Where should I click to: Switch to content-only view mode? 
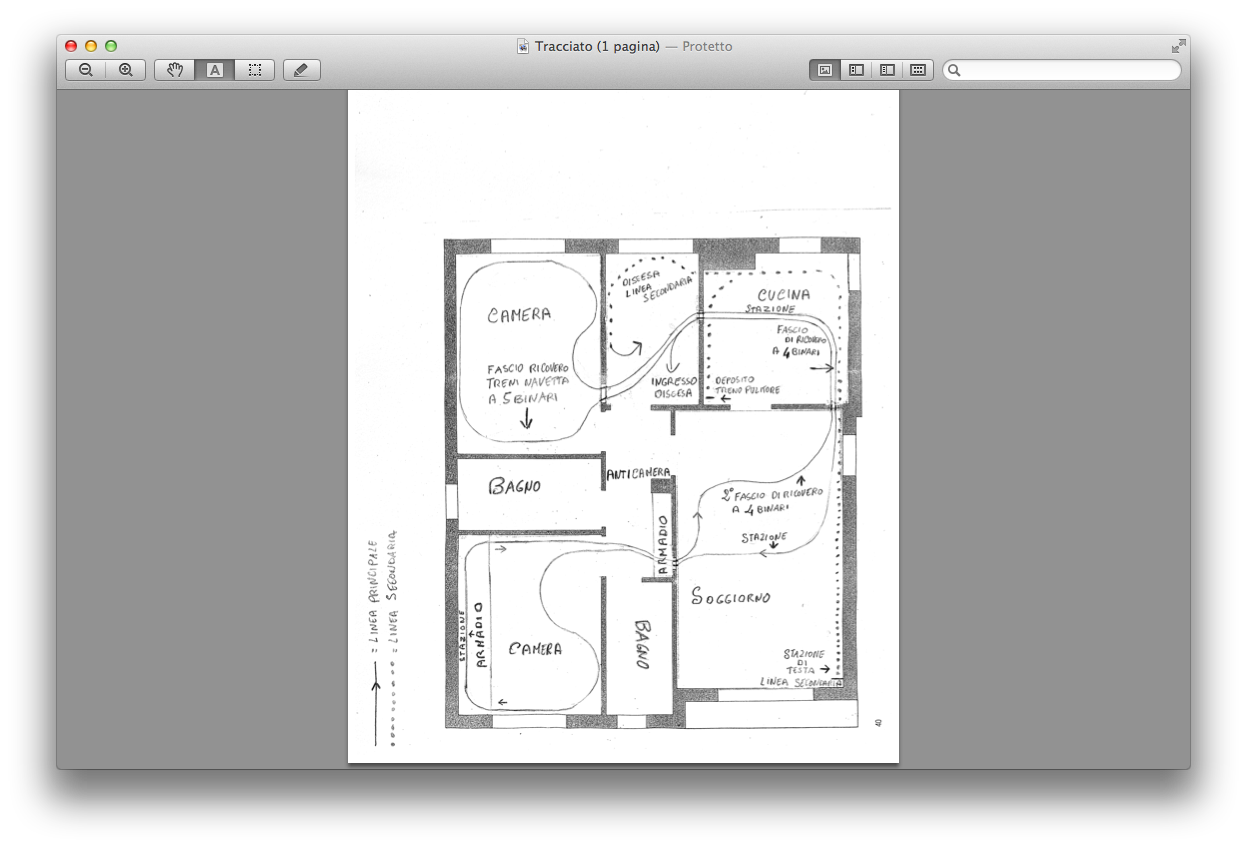coord(825,70)
